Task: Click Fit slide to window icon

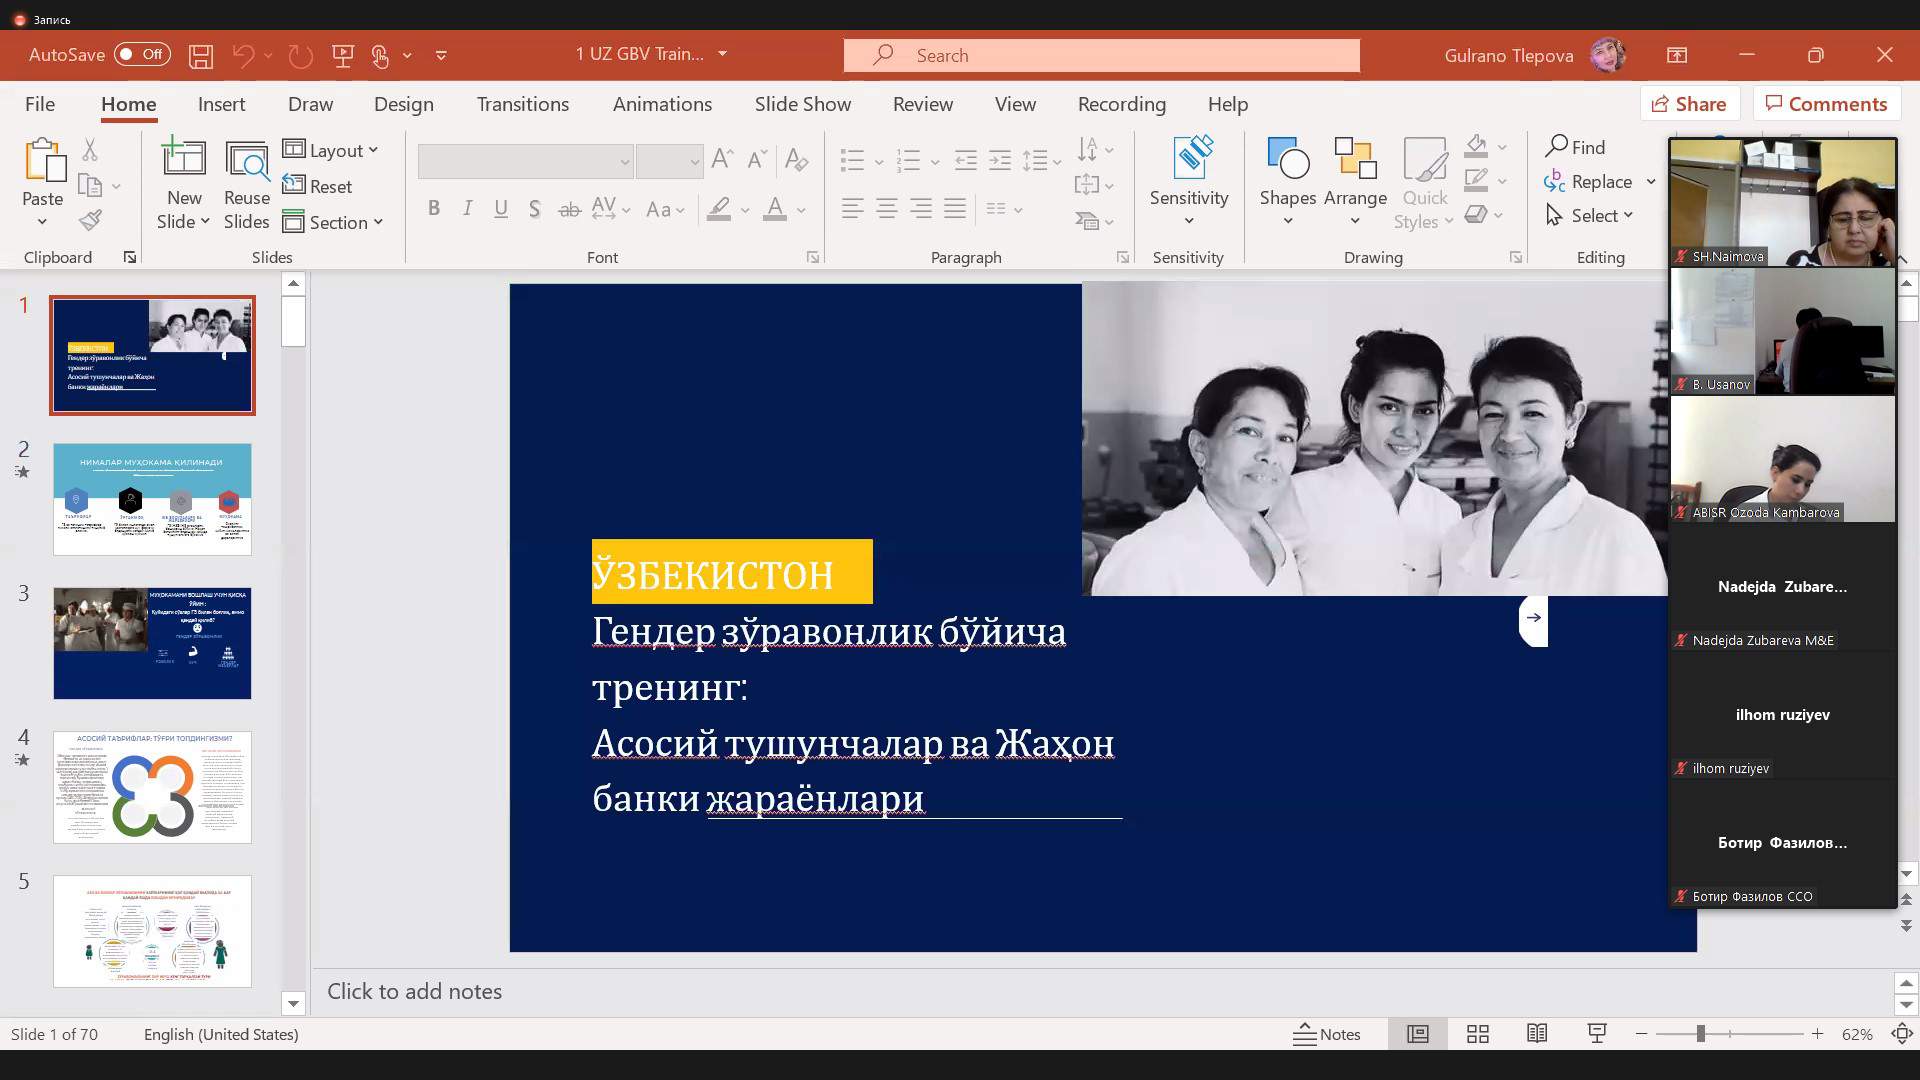Action: 1902,1034
